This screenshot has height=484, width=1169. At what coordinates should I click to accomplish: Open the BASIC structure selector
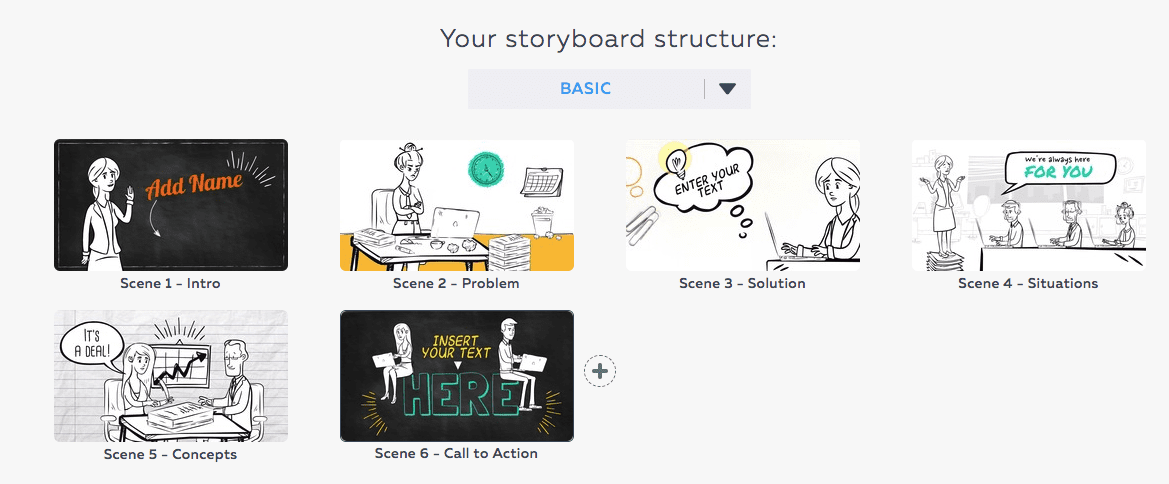click(x=586, y=88)
